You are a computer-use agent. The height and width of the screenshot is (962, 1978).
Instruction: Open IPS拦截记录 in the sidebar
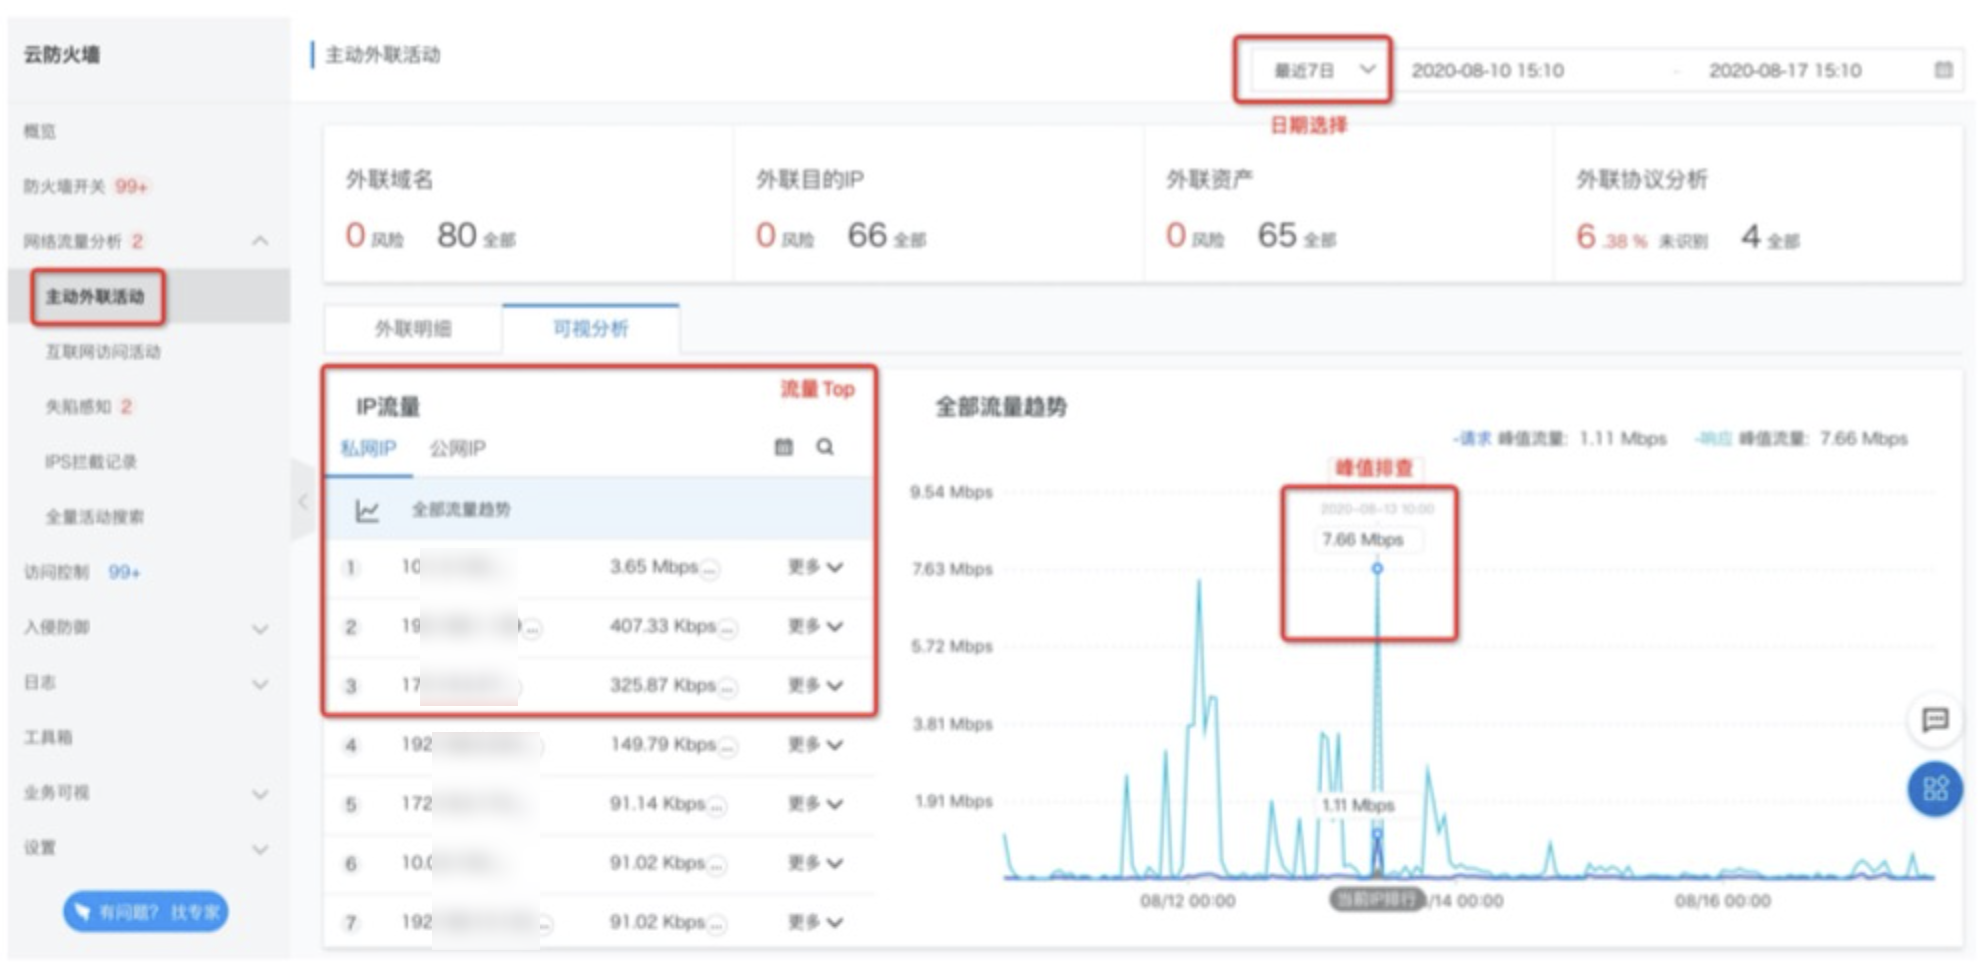click(x=91, y=462)
